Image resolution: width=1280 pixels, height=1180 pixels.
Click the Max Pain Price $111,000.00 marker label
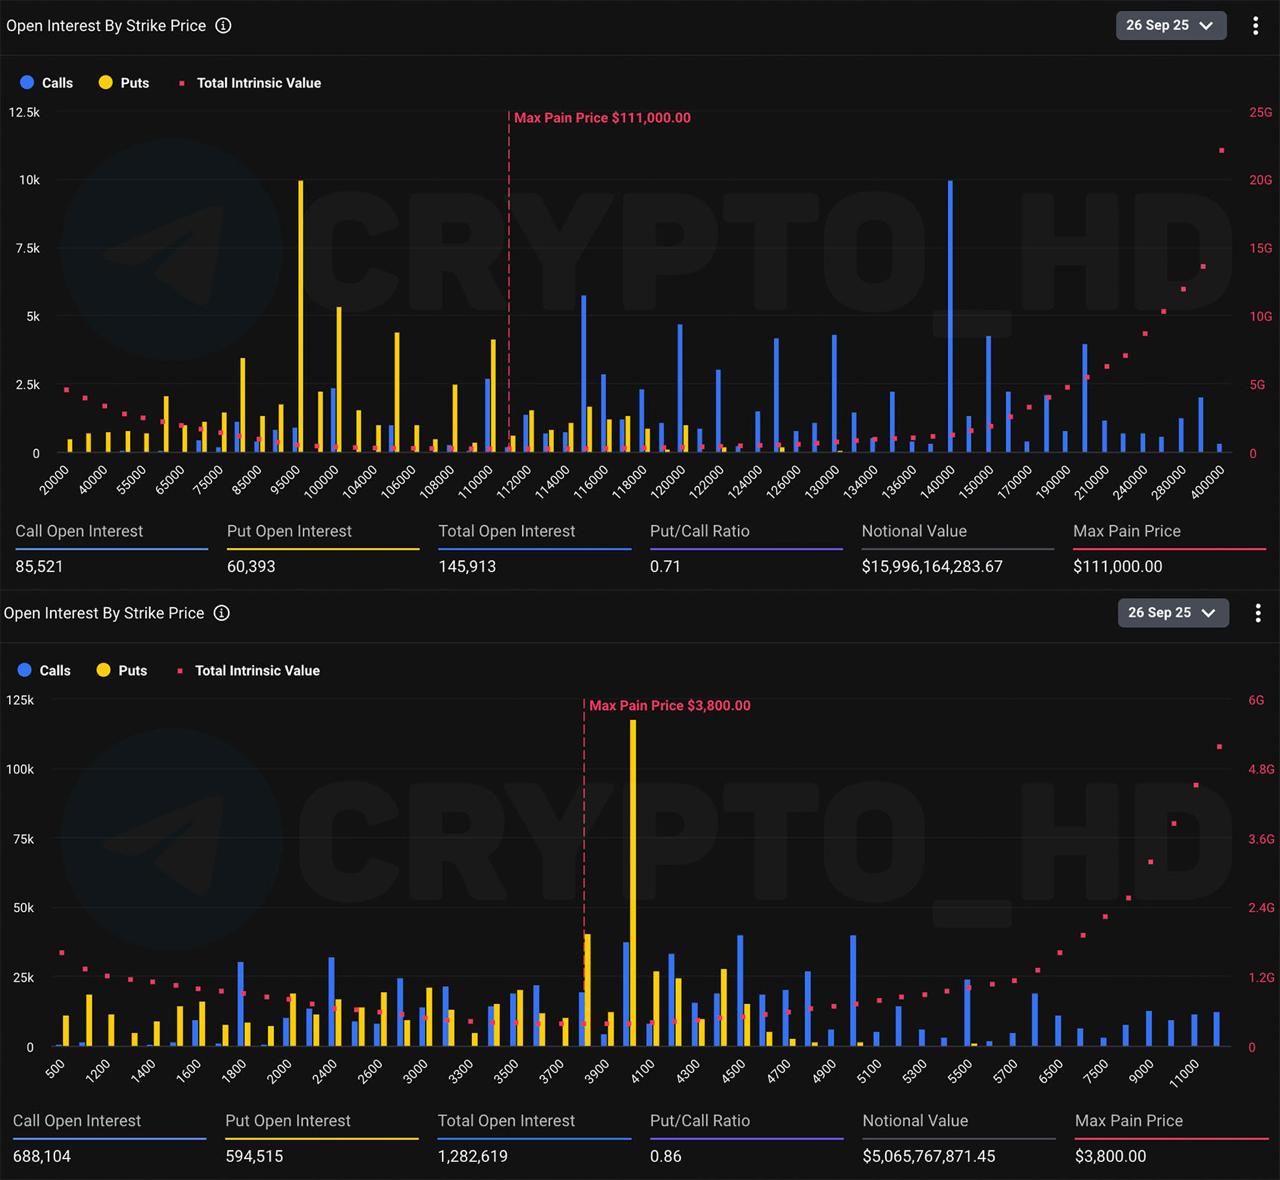click(602, 118)
